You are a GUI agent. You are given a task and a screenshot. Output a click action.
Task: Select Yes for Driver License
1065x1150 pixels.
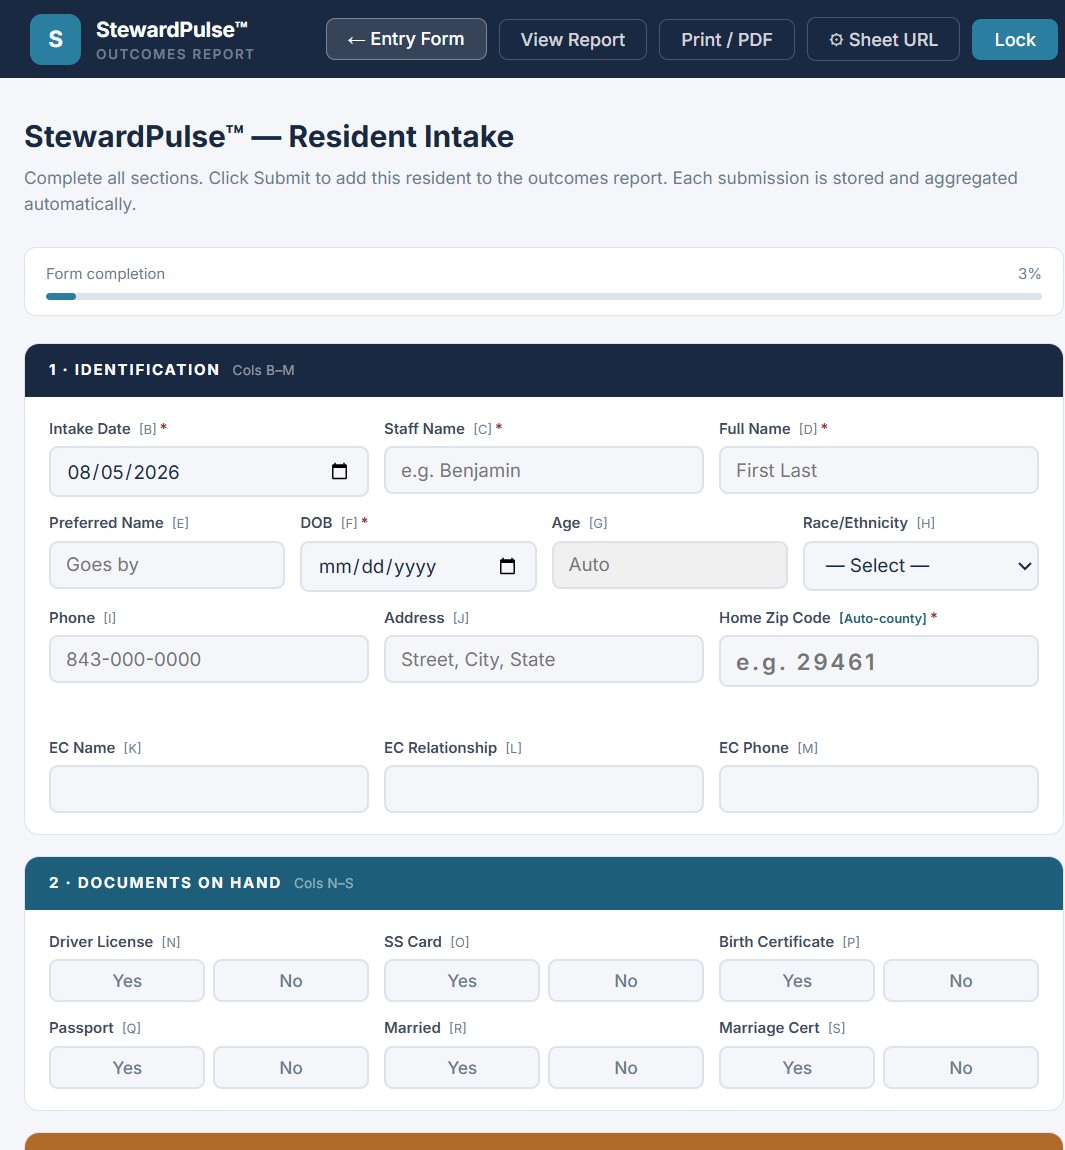pos(127,981)
